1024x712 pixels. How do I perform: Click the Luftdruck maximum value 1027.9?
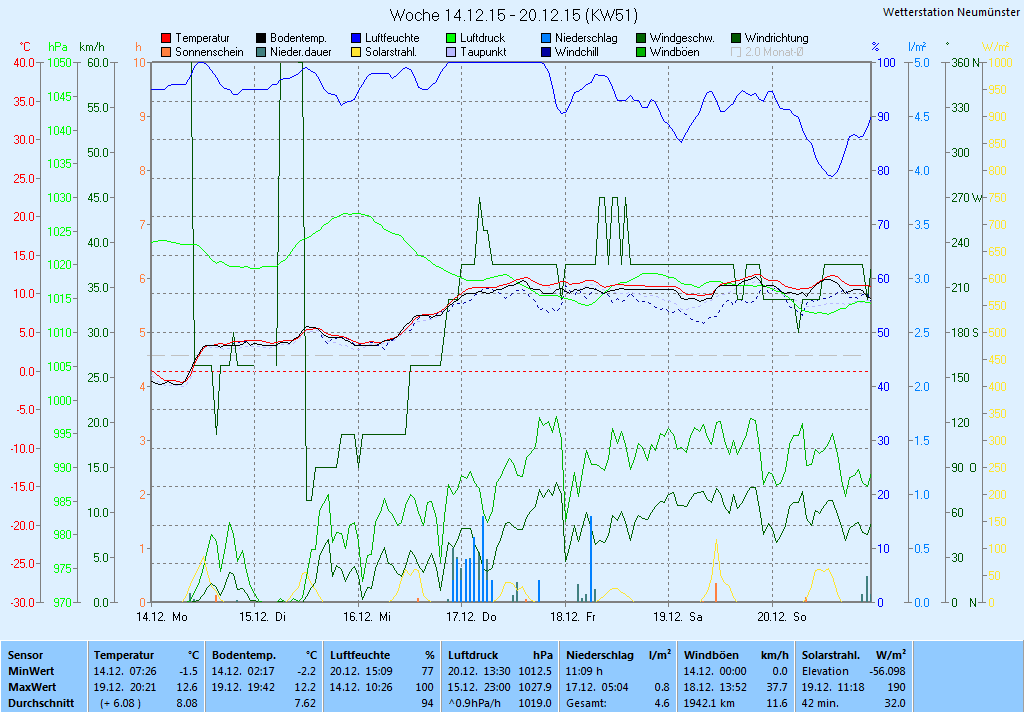pyautogui.click(x=536, y=688)
